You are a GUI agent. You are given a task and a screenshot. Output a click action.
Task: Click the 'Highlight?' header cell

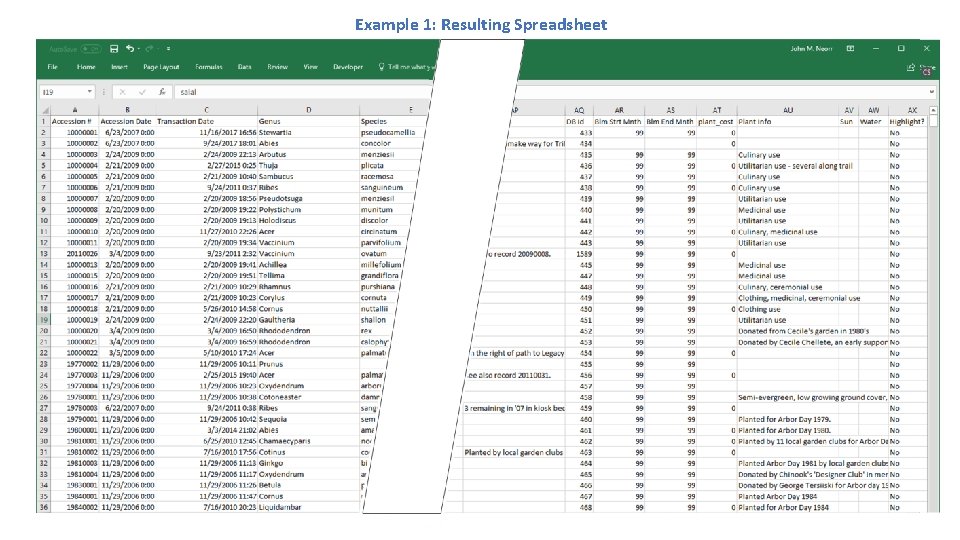pyautogui.click(x=908, y=121)
